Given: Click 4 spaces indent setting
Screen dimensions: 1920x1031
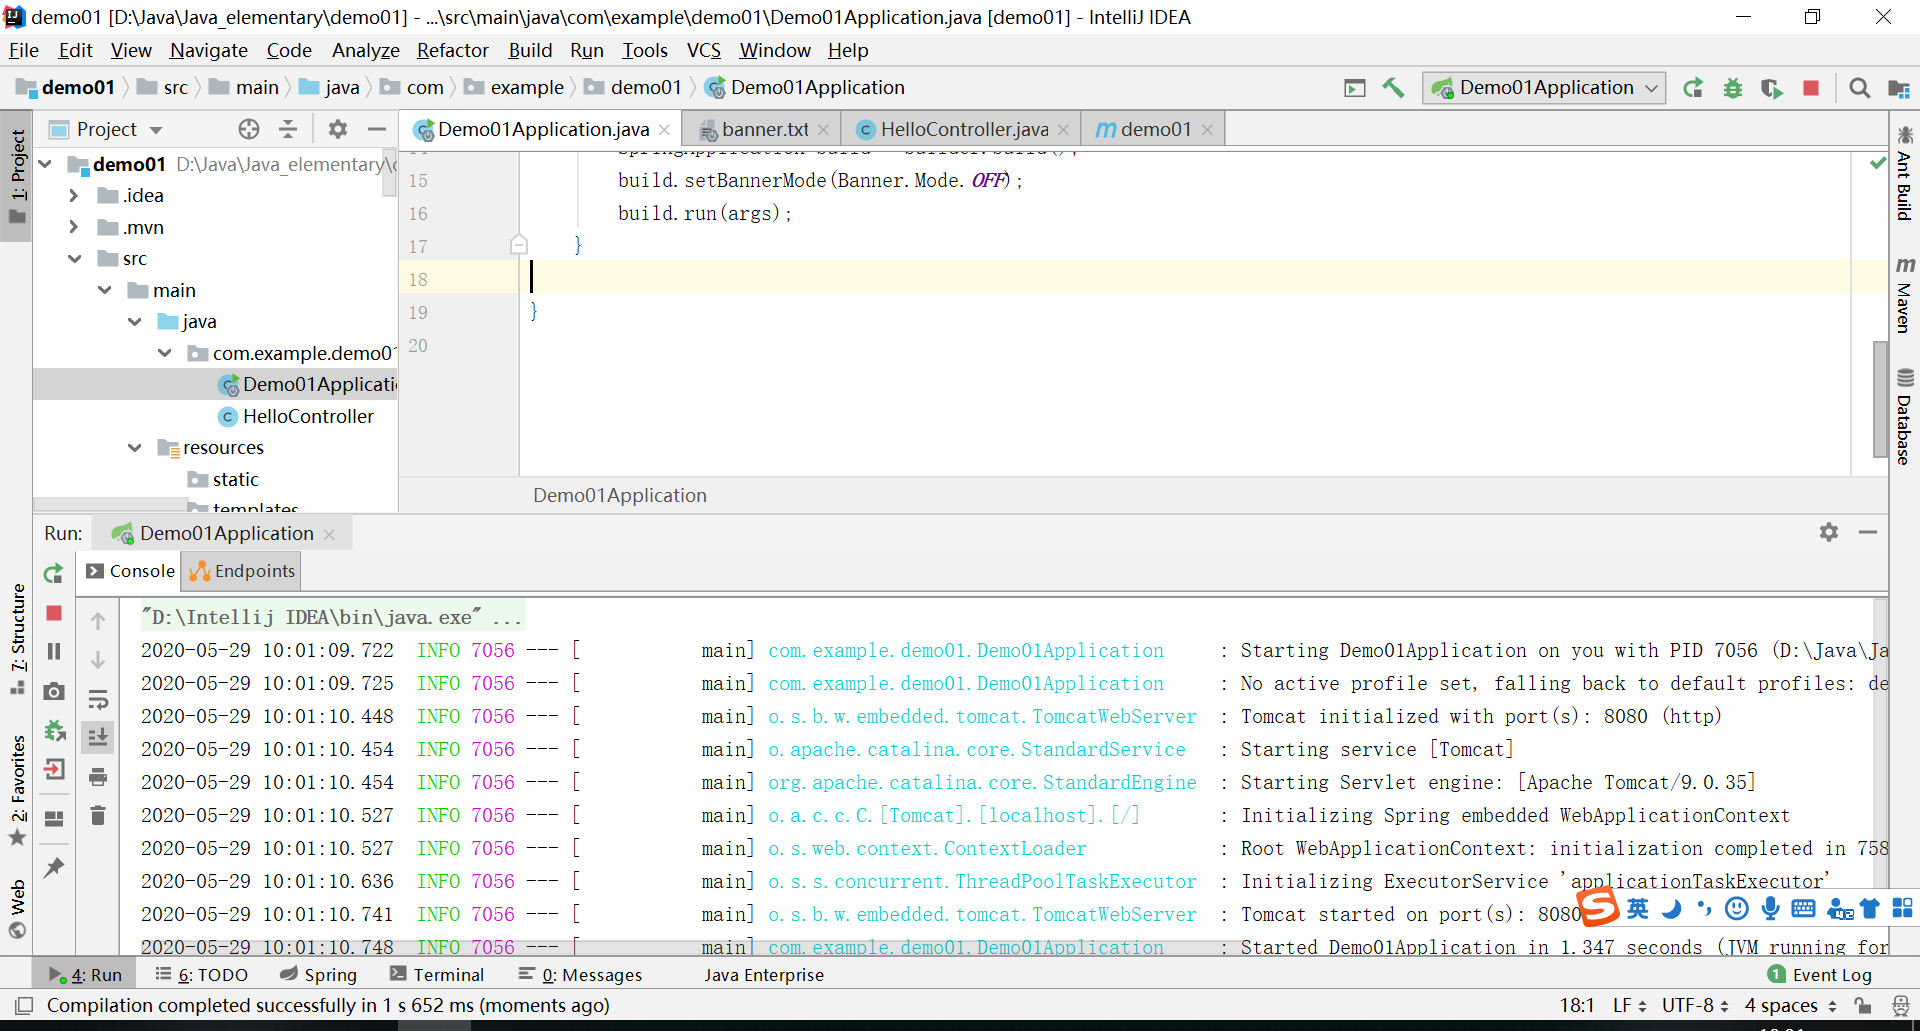Looking at the screenshot, I should point(1790,1005).
